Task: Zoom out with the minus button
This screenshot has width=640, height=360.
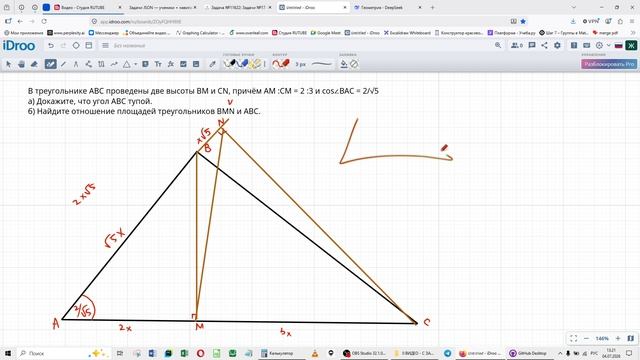Action: tap(587, 338)
